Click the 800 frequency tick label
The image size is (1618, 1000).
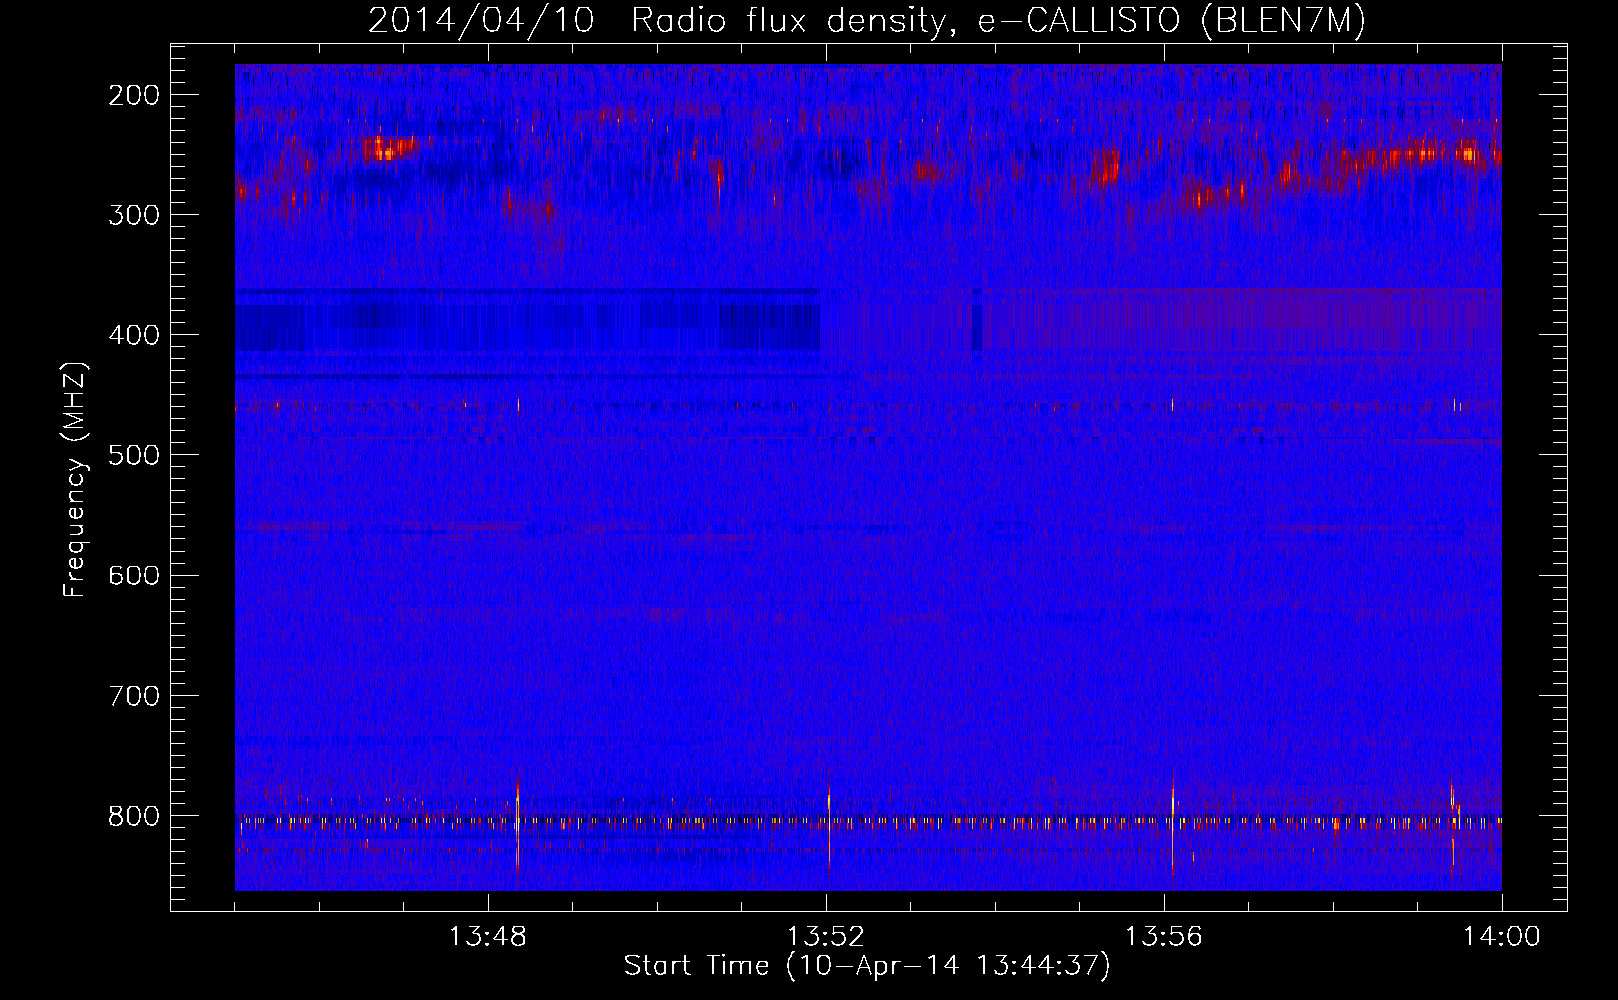point(134,816)
